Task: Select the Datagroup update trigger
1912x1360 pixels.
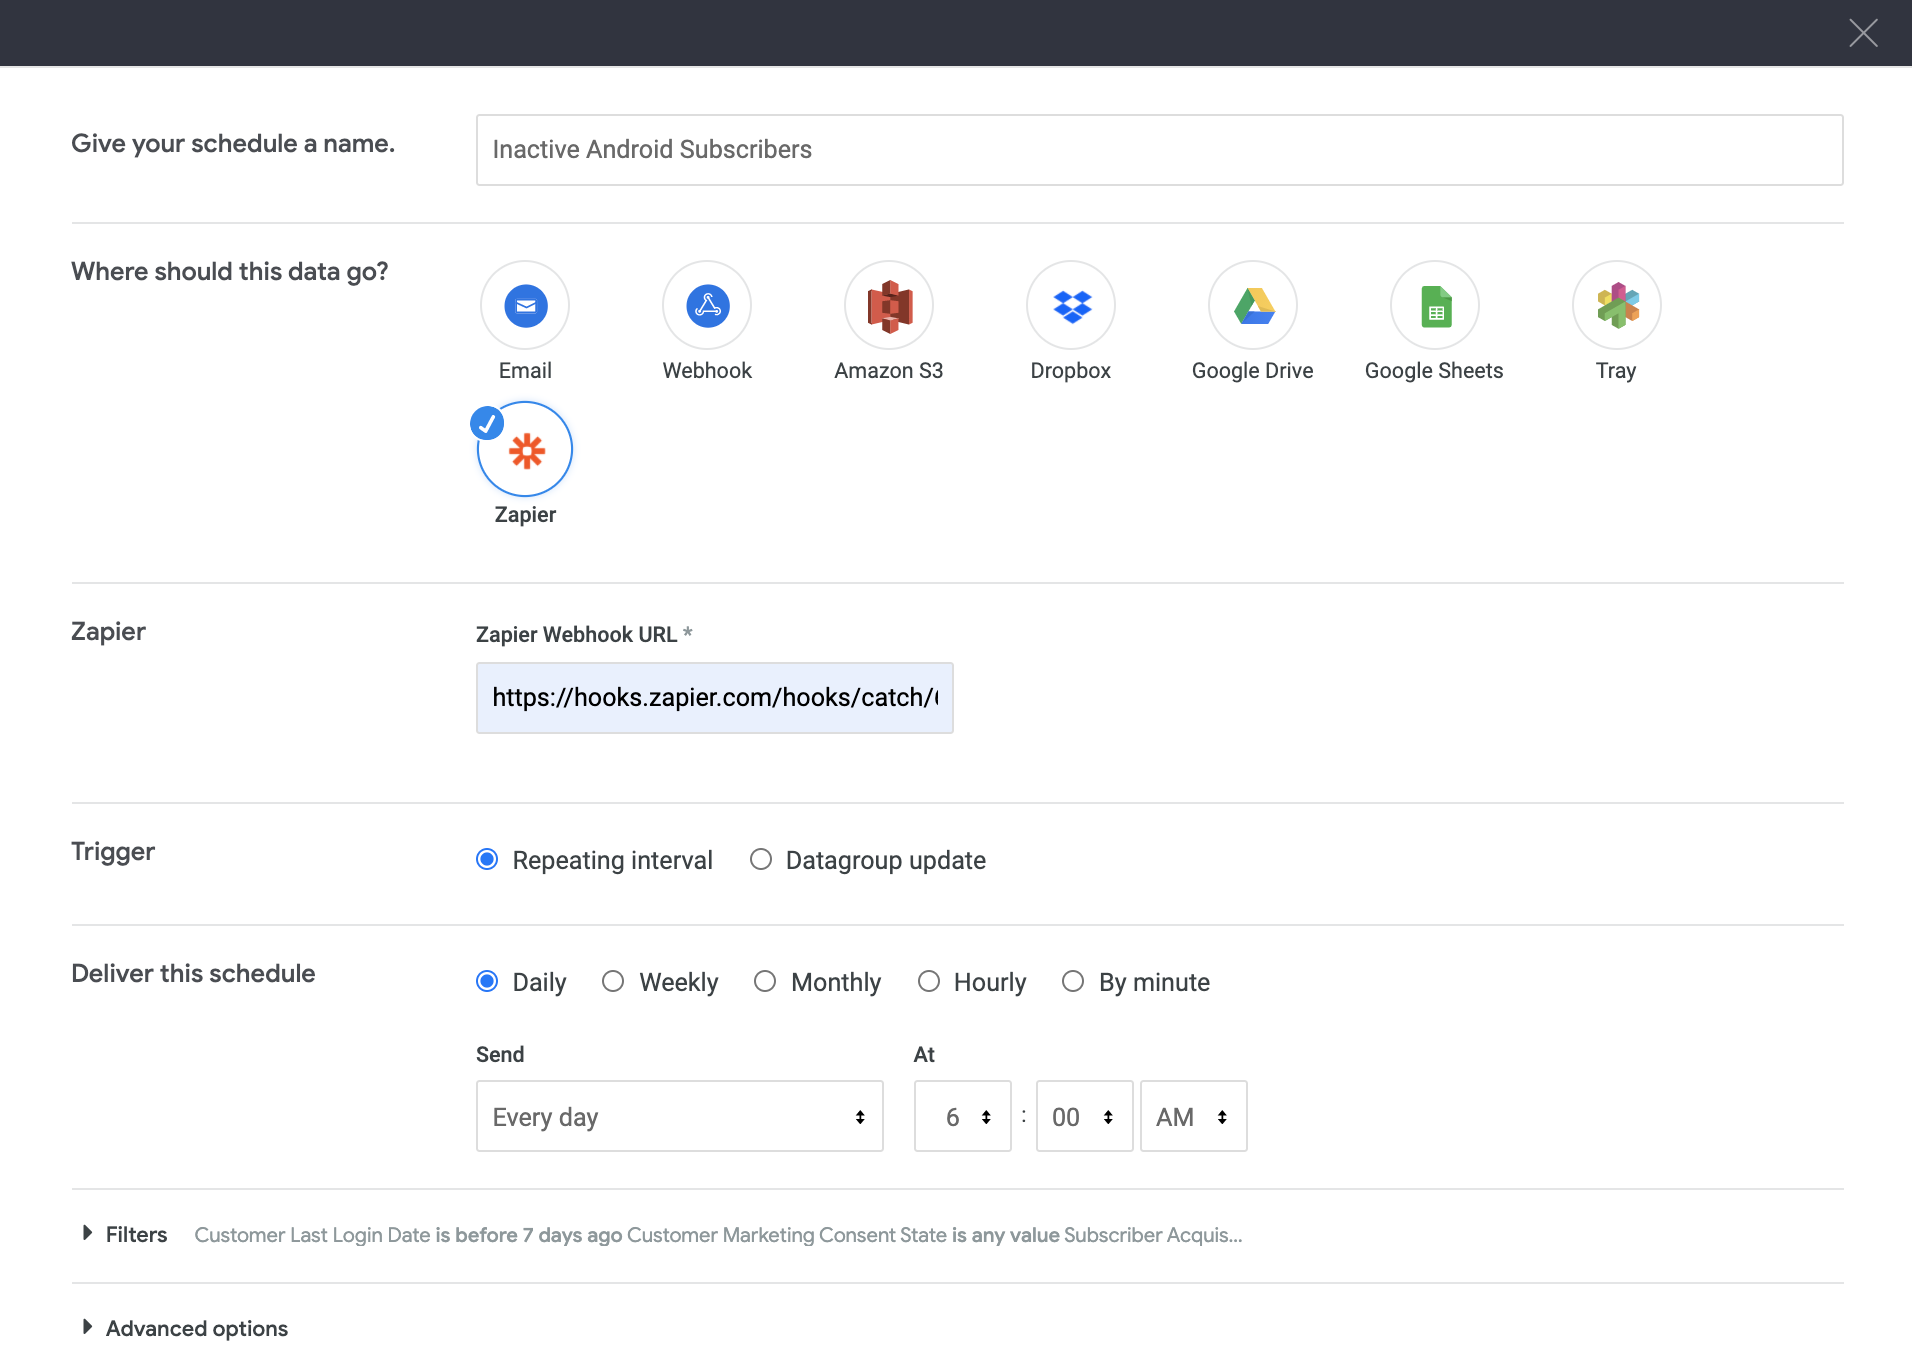Action: pos(761,860)
